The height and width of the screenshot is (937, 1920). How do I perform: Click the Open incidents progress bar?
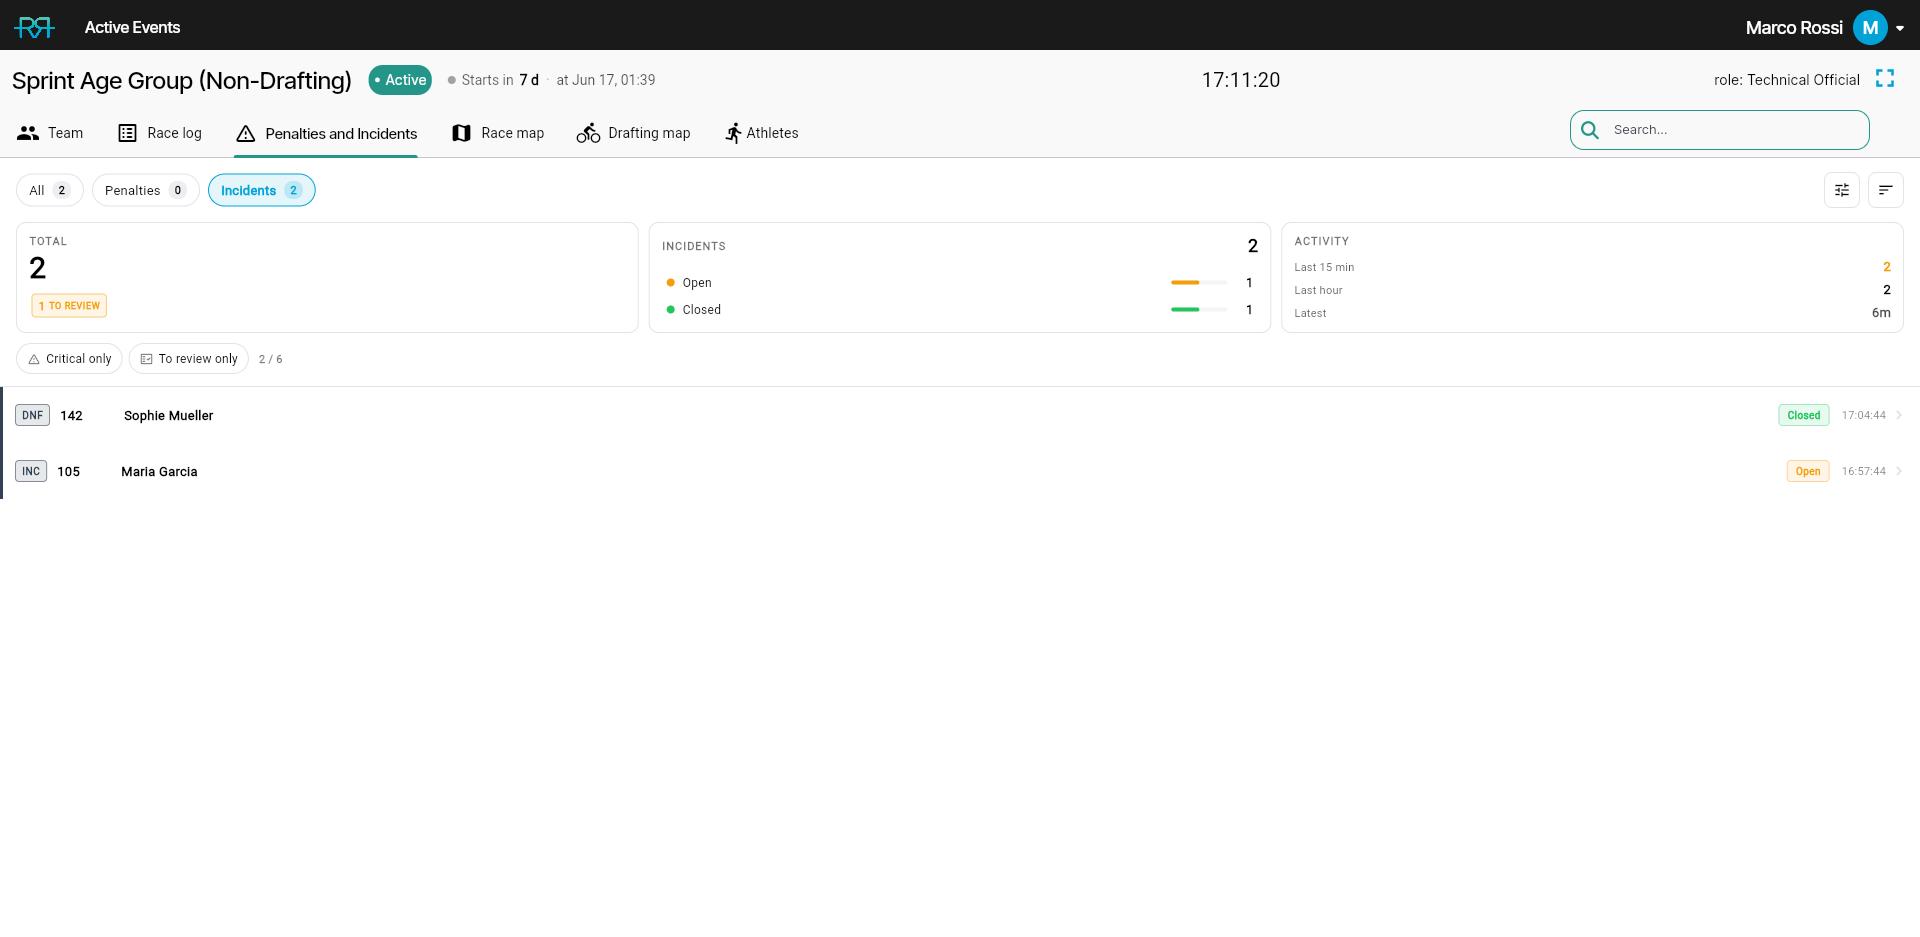point(1199,283)
